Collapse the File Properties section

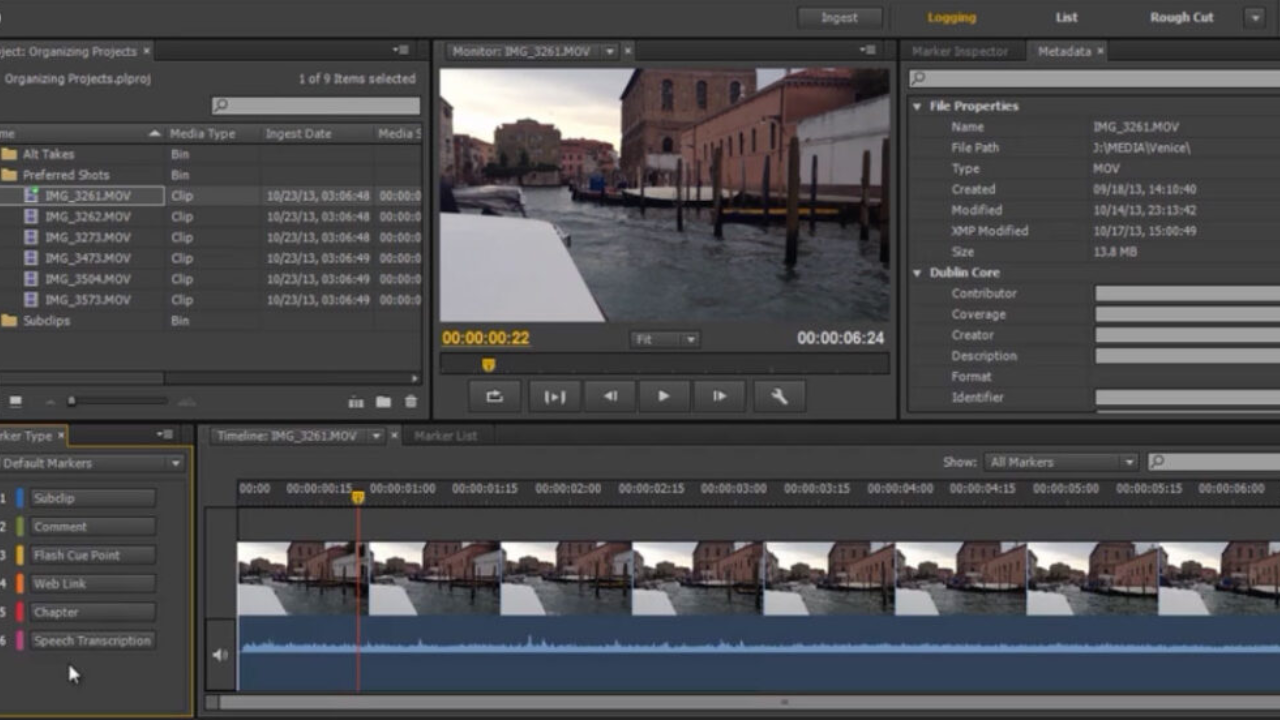click(x=917, y=106)
